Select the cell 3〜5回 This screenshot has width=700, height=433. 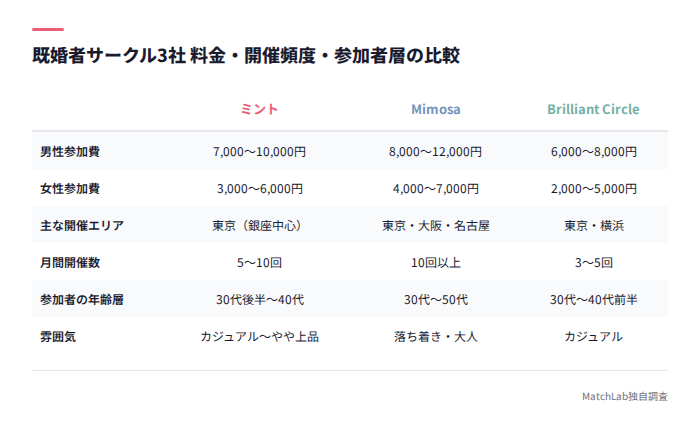tap(594, 262)
